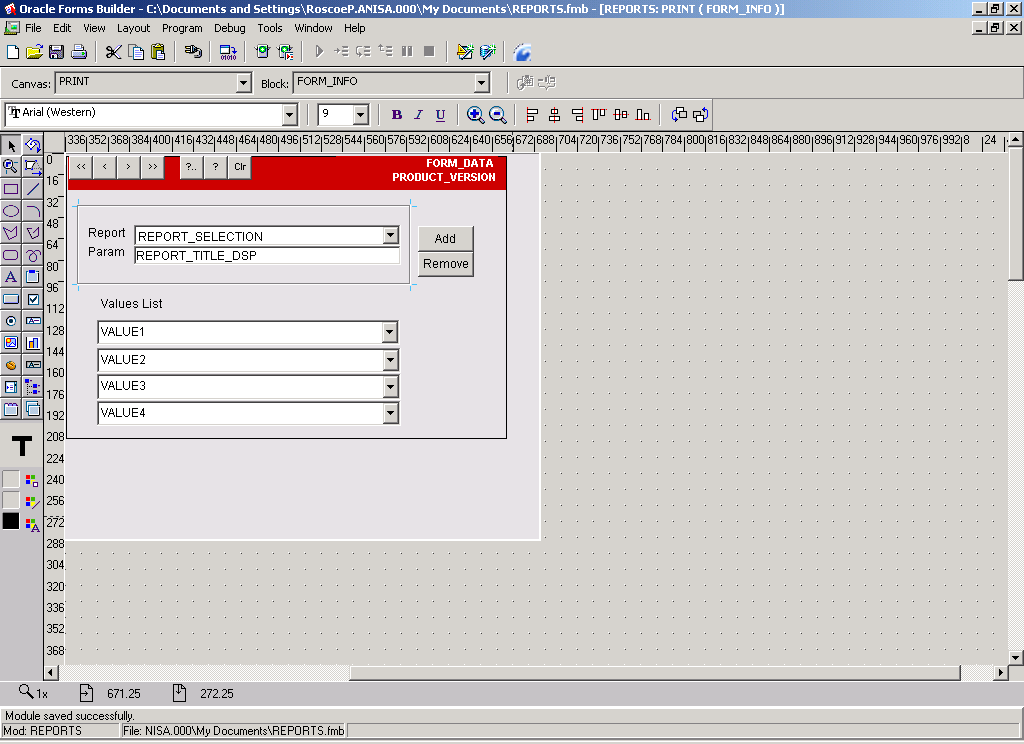Select the Stacked Canvas tool
The height and width of the screenshot is (744, 1024).
[33, 409]
